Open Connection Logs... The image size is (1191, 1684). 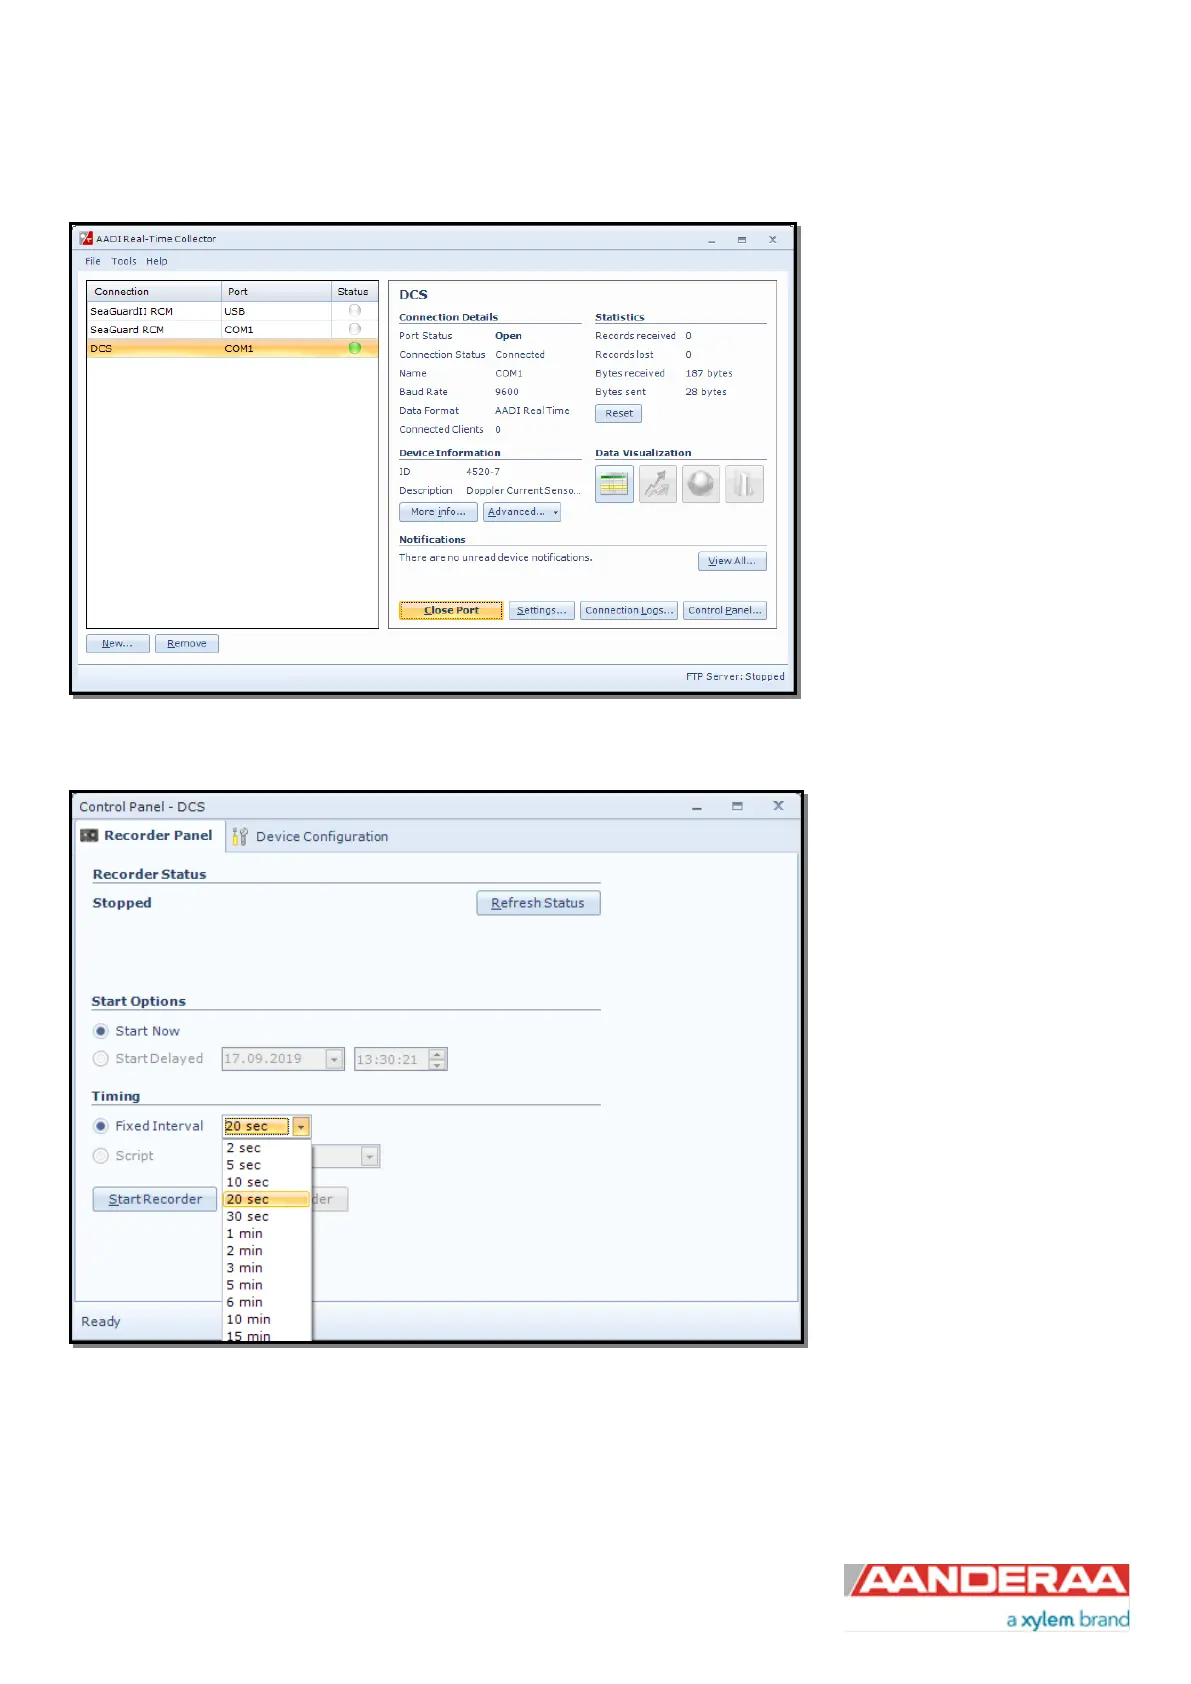click(629, 610)
